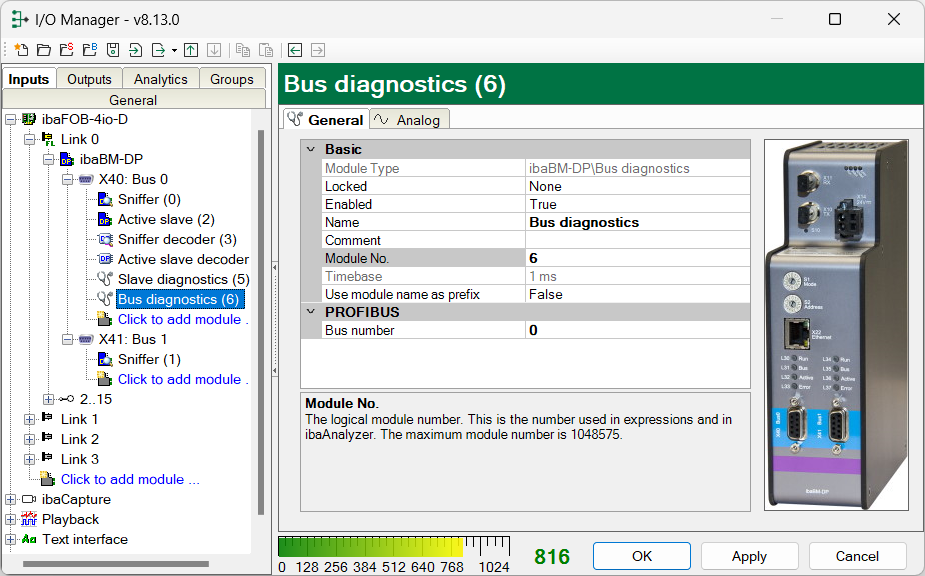Click the ibaBM-DP device icon
Viewport: 925px width, 576px height.
coord(67,159)
